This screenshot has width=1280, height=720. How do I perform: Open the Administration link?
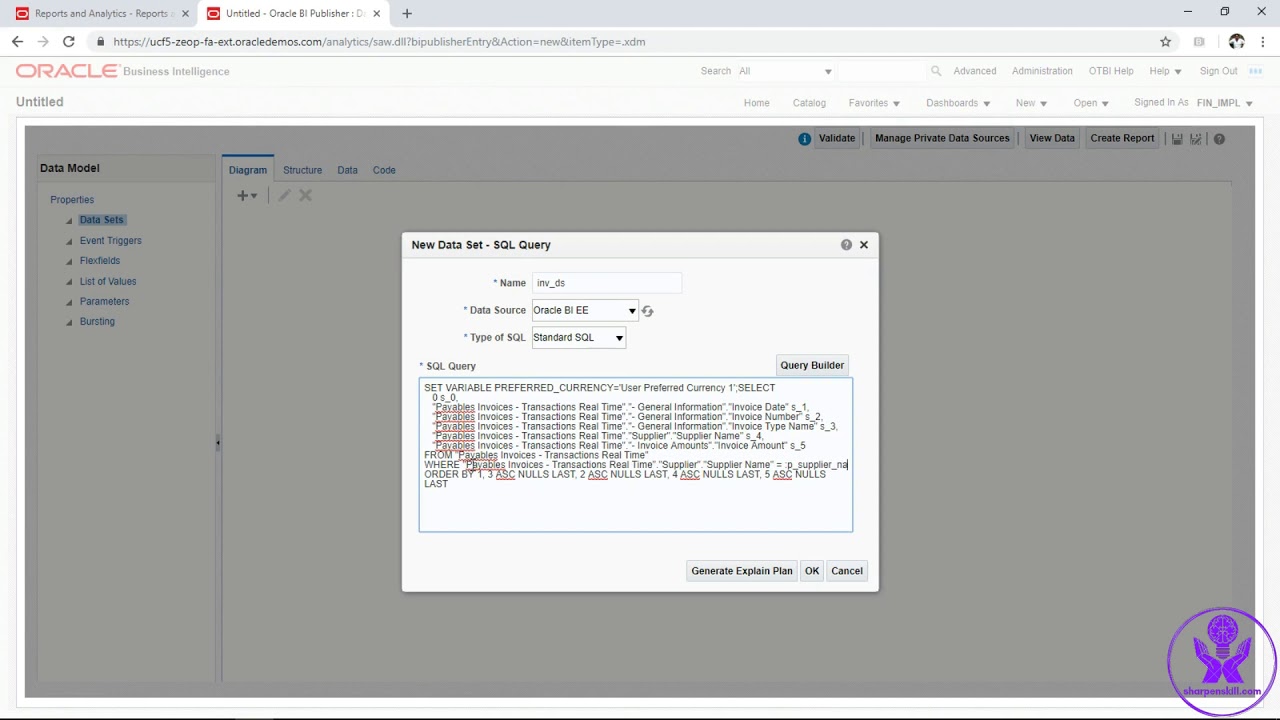(1042, 71)
